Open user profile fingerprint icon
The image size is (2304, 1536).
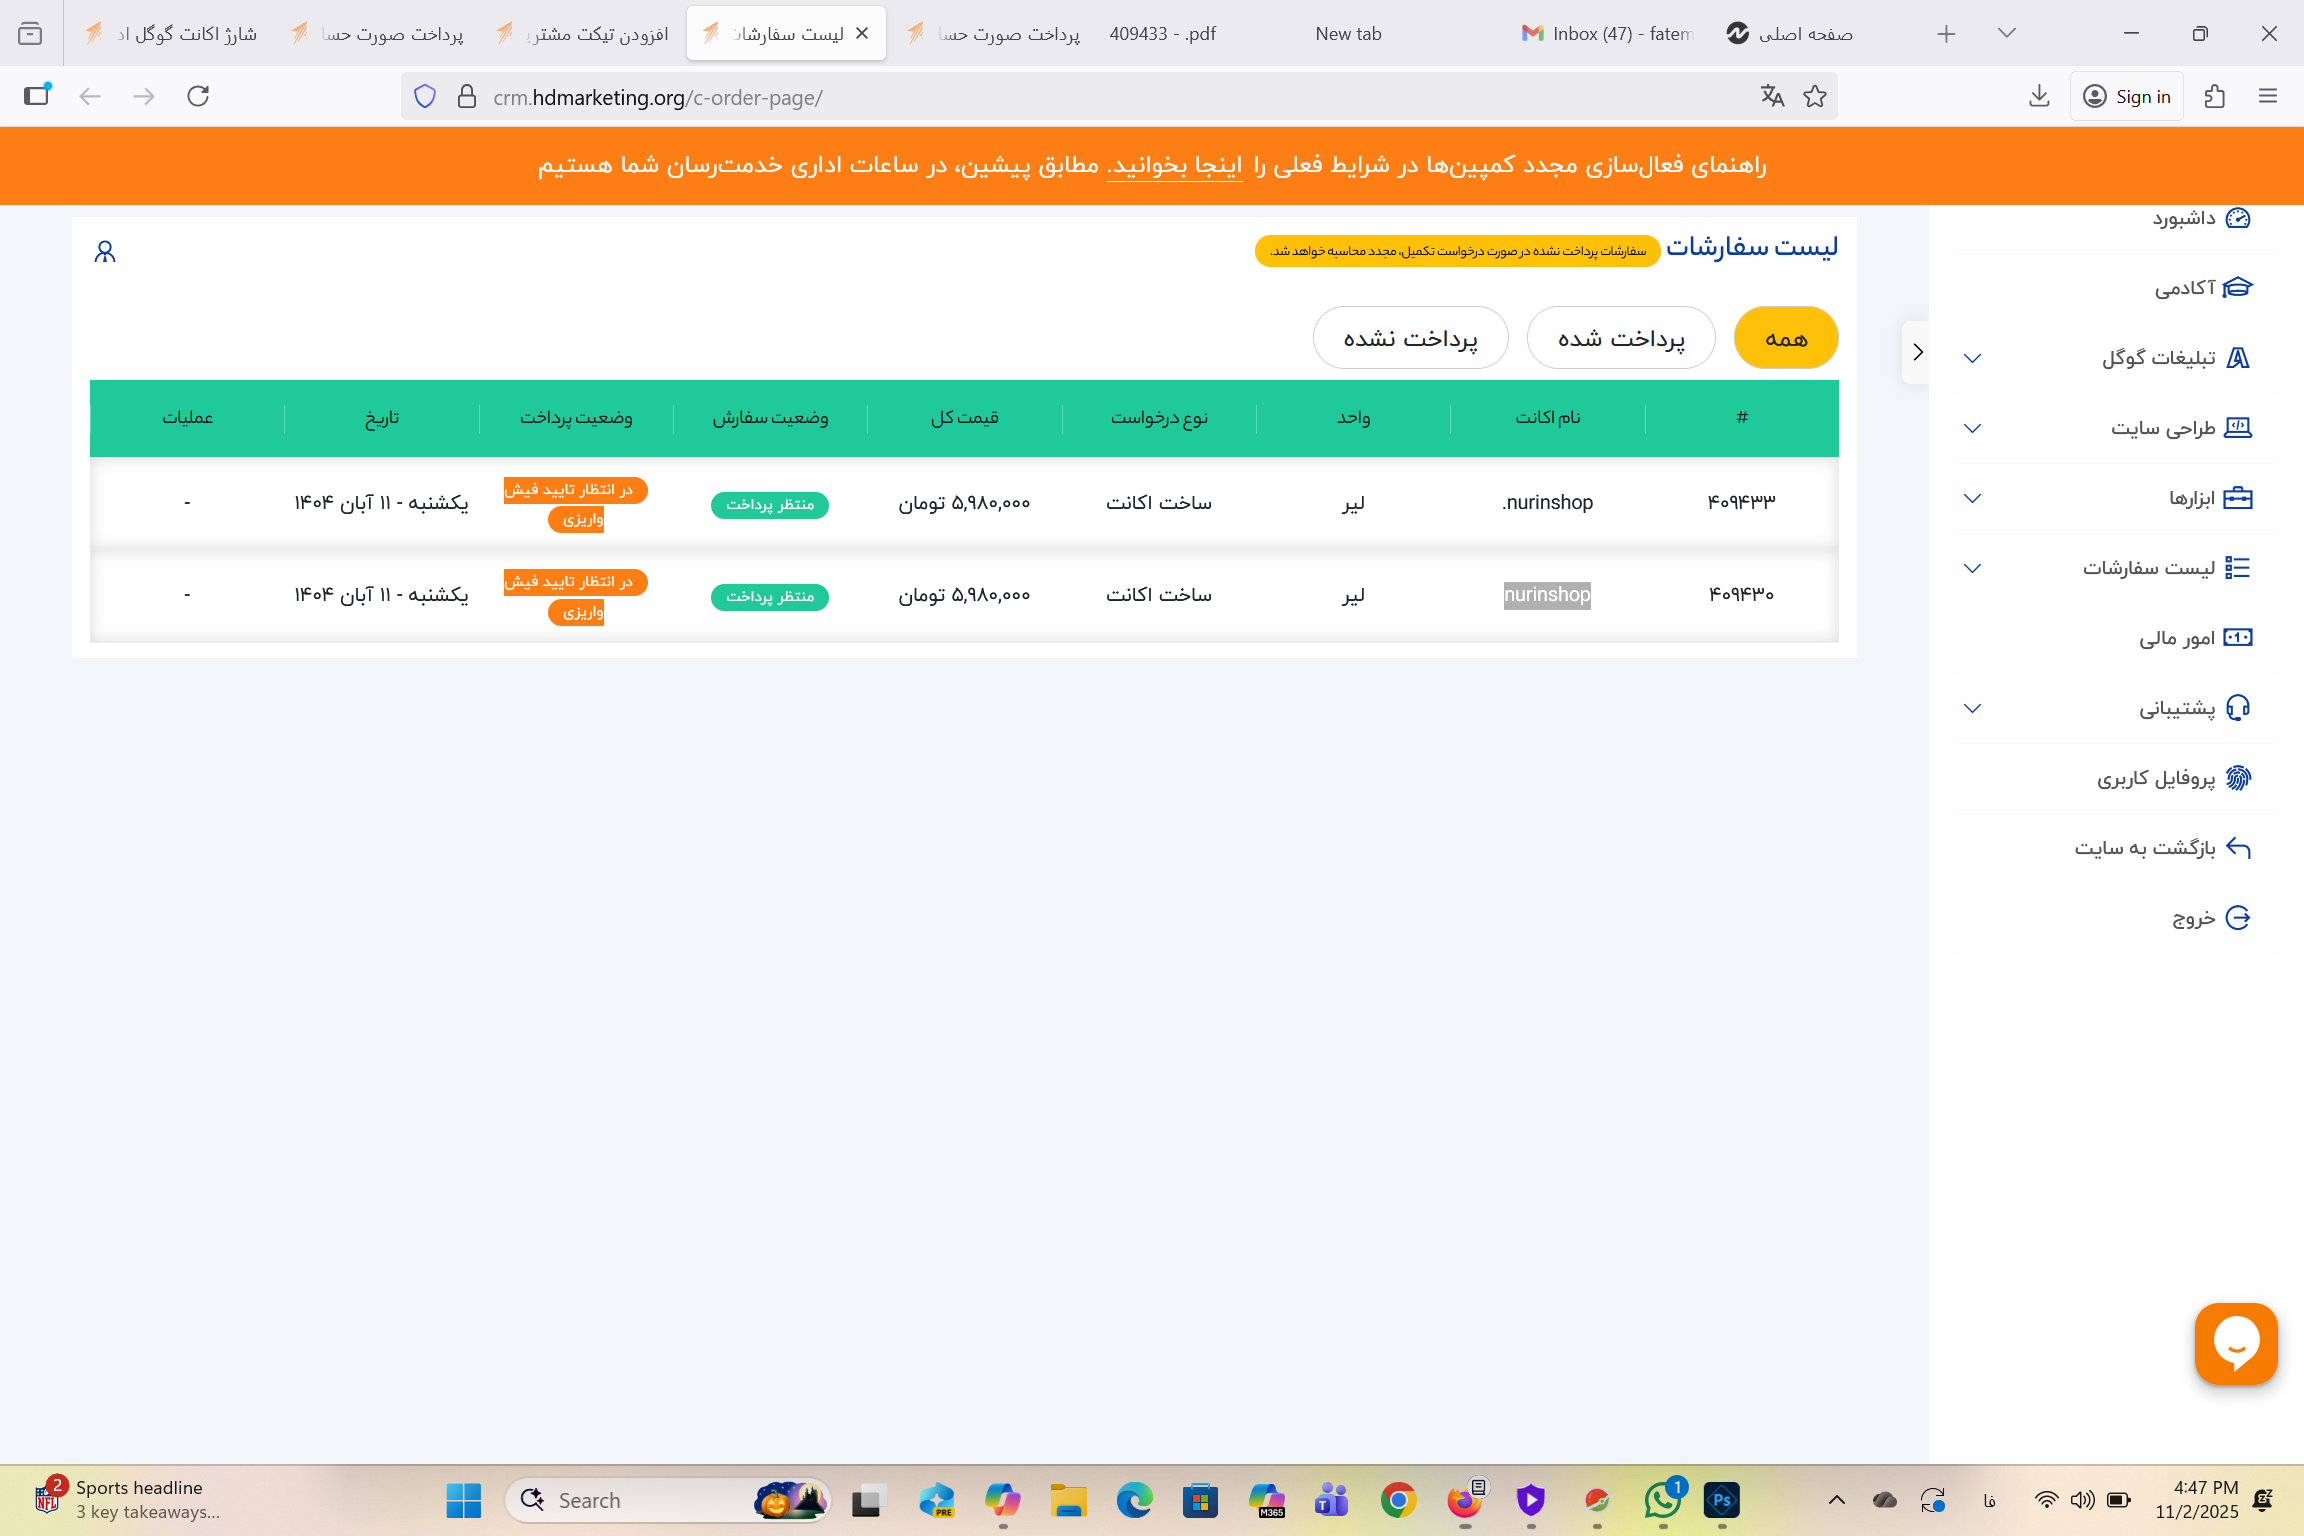click(x=2237, y=778)
